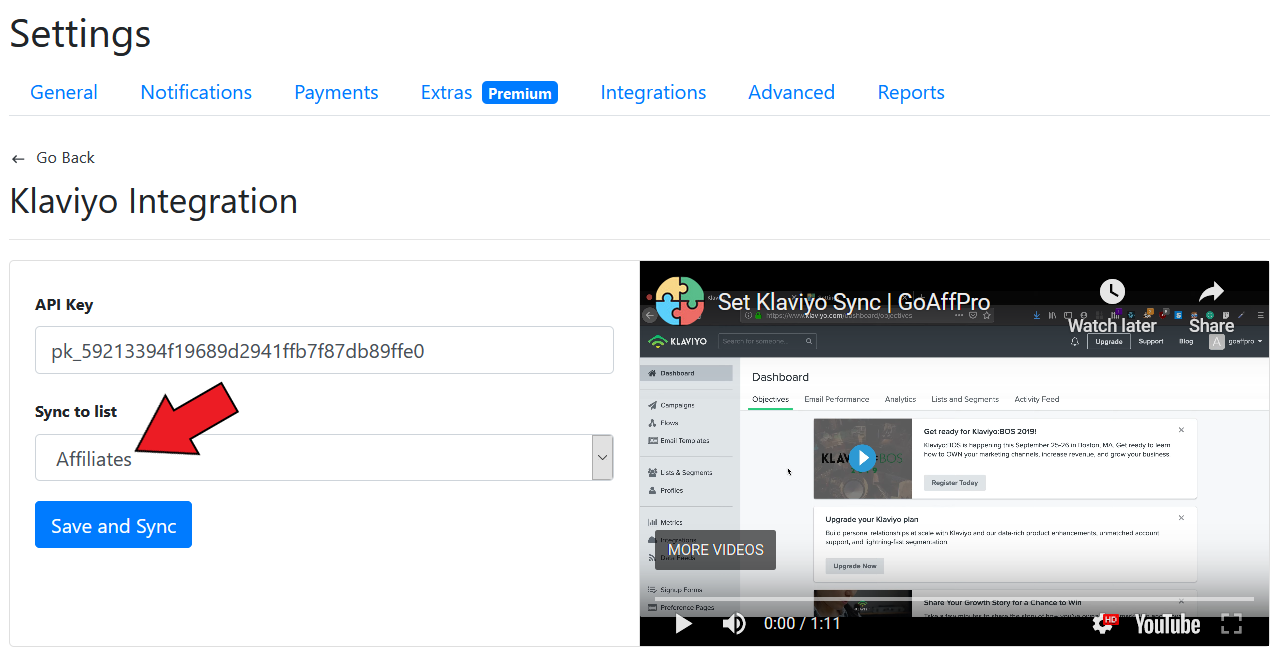Click the Share arrow icon on the video
1277x653 pixels.
coord(1211,292)
